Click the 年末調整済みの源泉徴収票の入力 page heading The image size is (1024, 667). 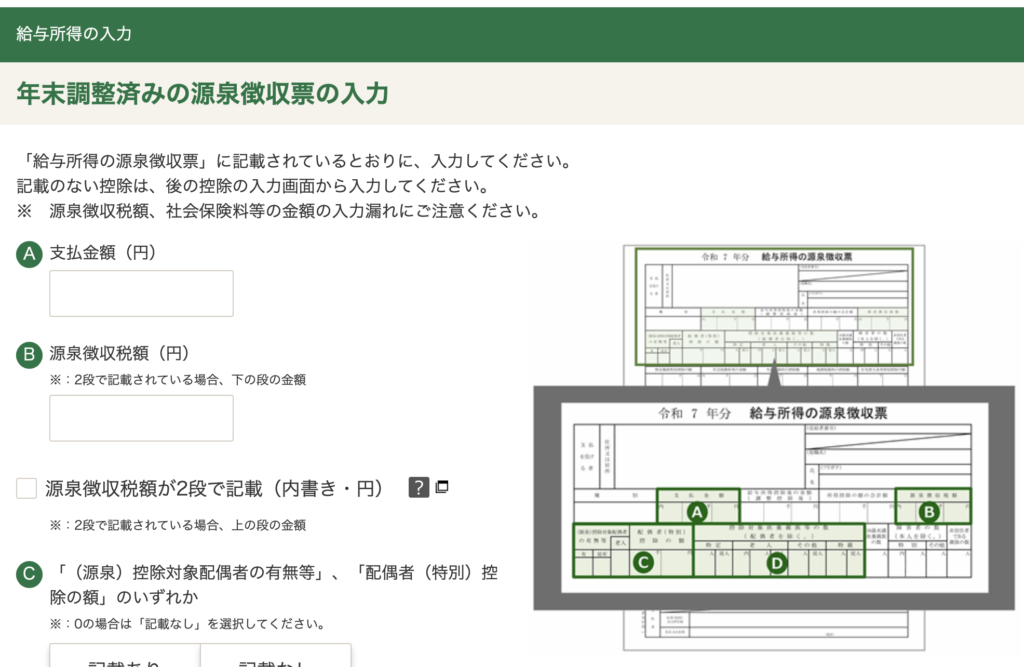coord(202,93)
